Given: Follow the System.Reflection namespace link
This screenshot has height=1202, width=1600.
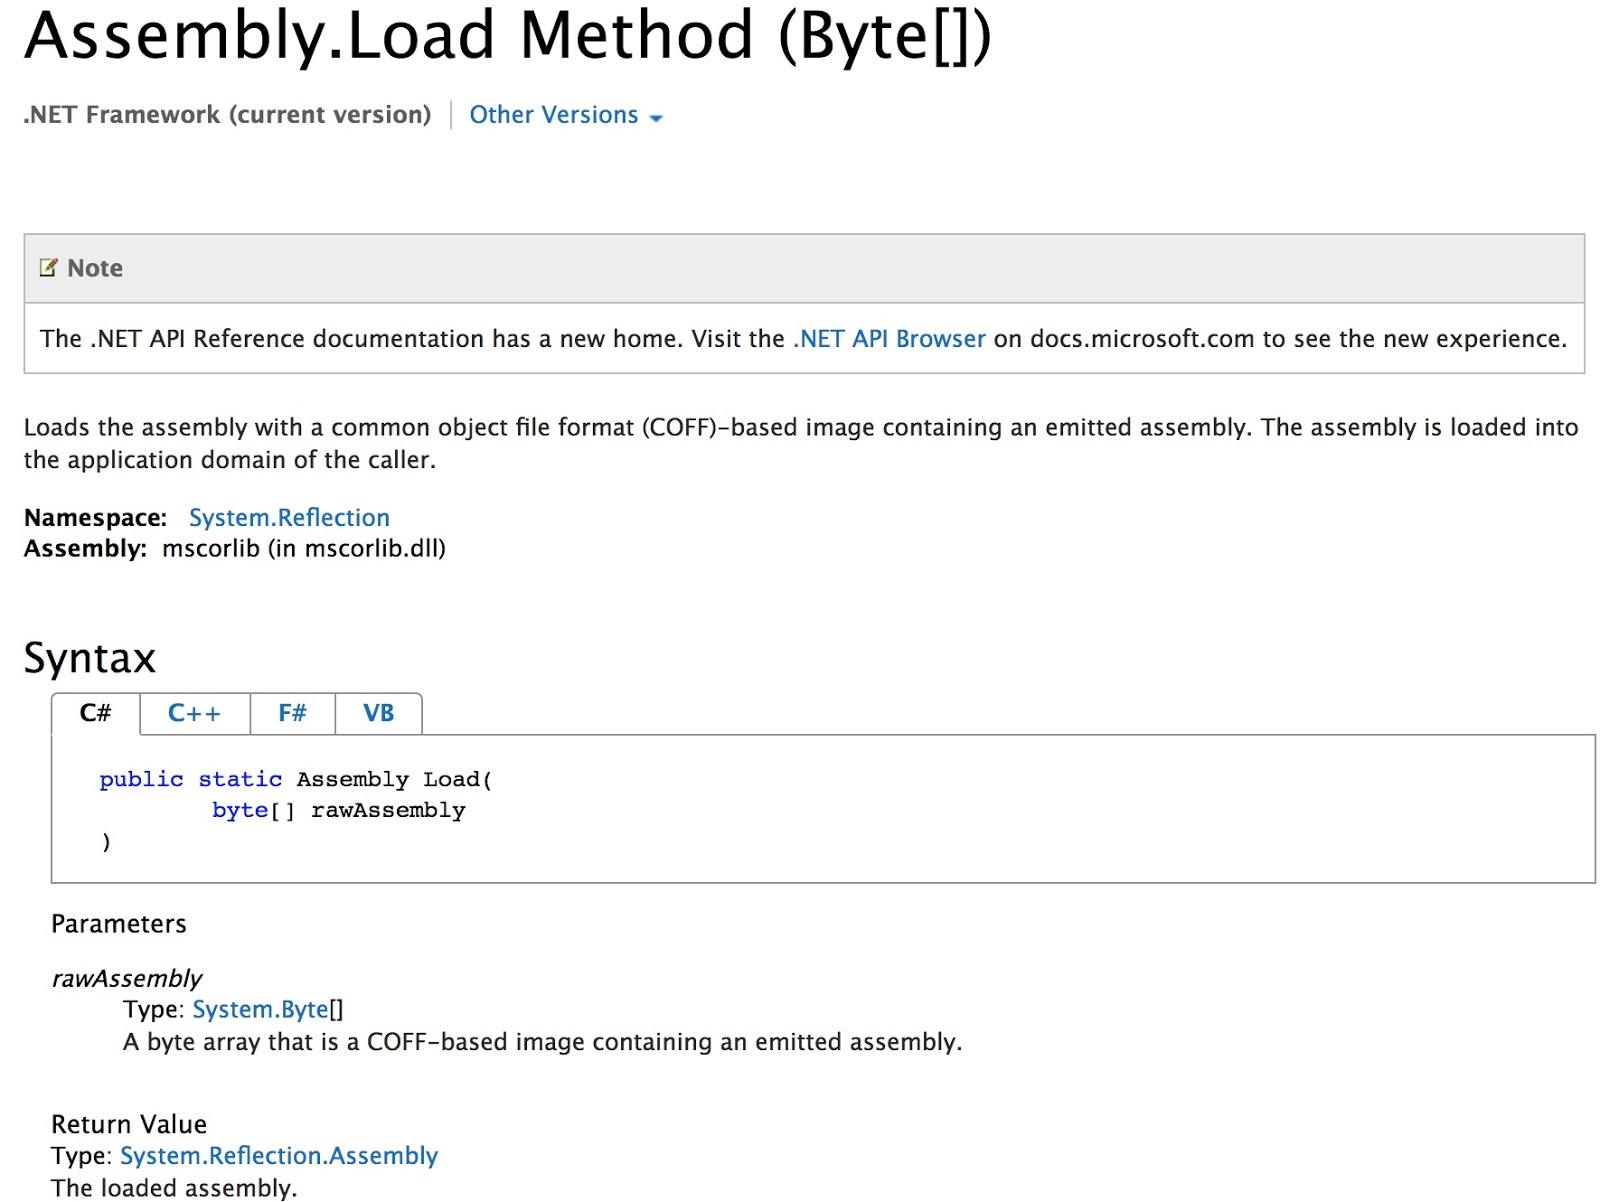Looking at the screenshot, I should 288,517.
